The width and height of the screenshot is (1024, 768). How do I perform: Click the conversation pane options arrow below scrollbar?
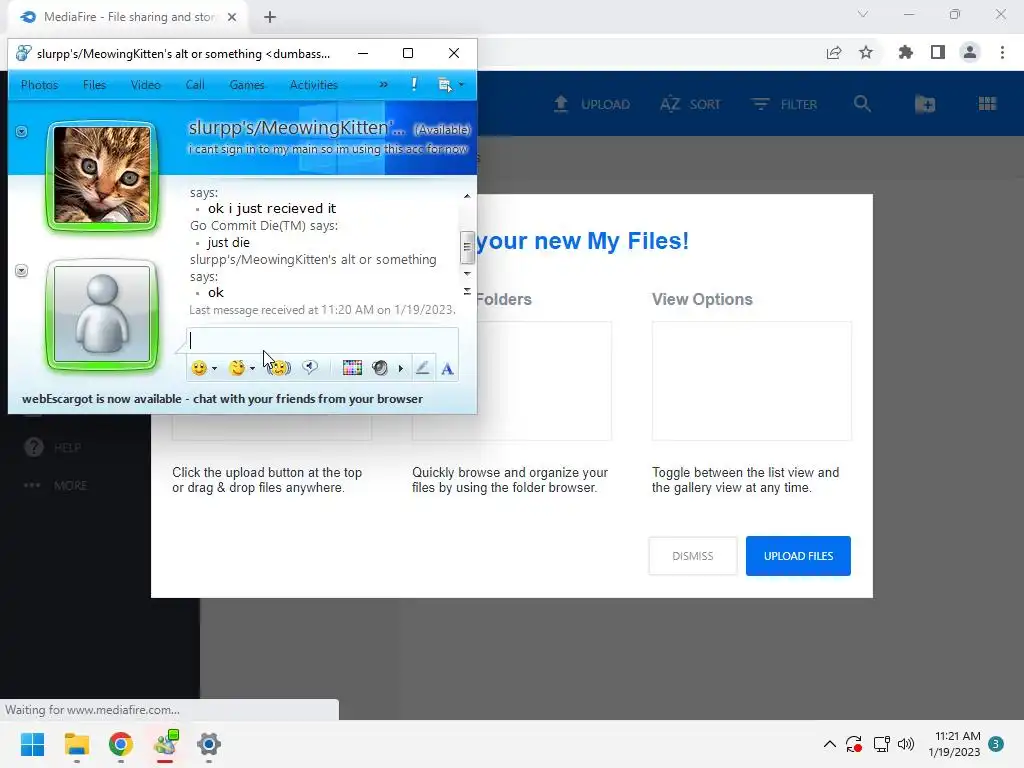coord(467,291)
